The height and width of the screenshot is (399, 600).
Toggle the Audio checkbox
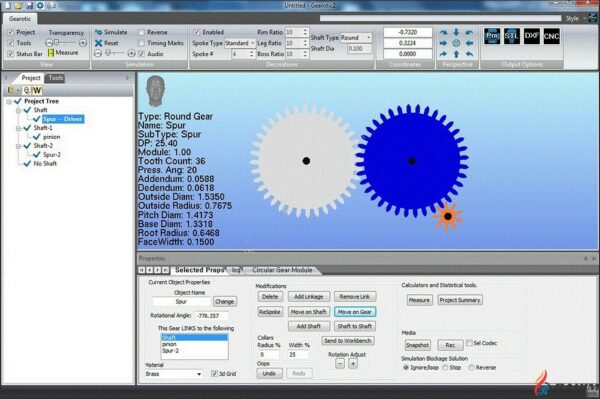click(142, 54)
